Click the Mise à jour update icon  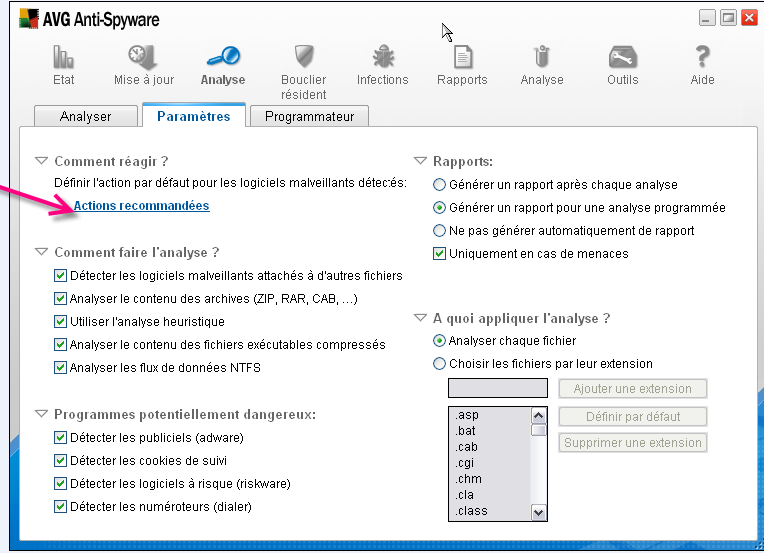[143, 58]
